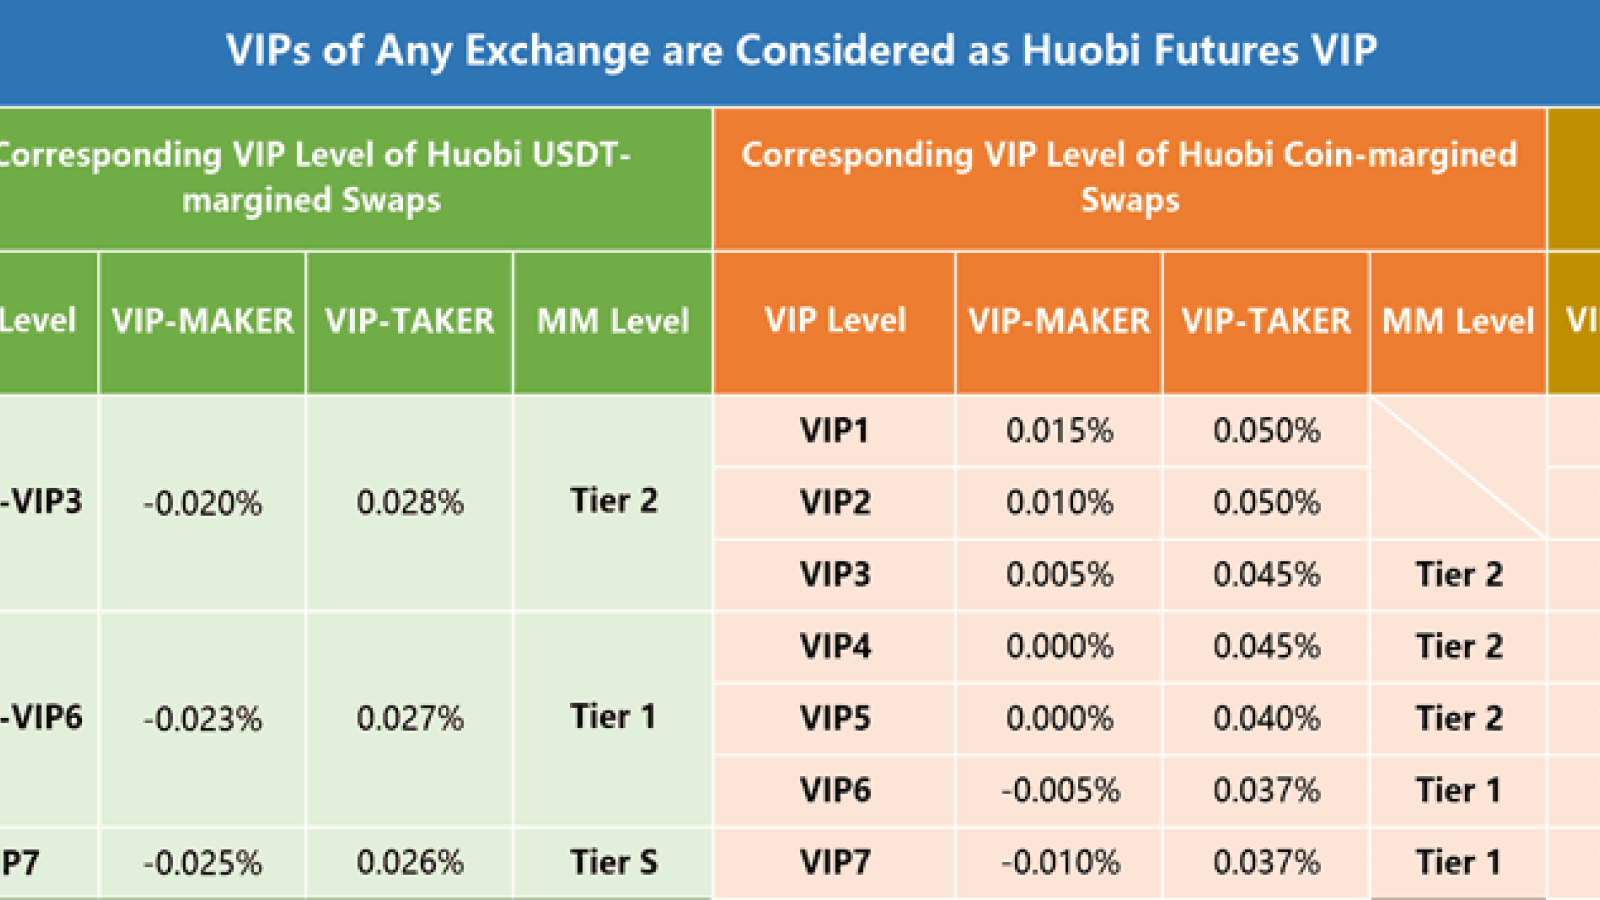Click the green VIP-MAKER column header
1600x900 pixels.
point(203,322)
